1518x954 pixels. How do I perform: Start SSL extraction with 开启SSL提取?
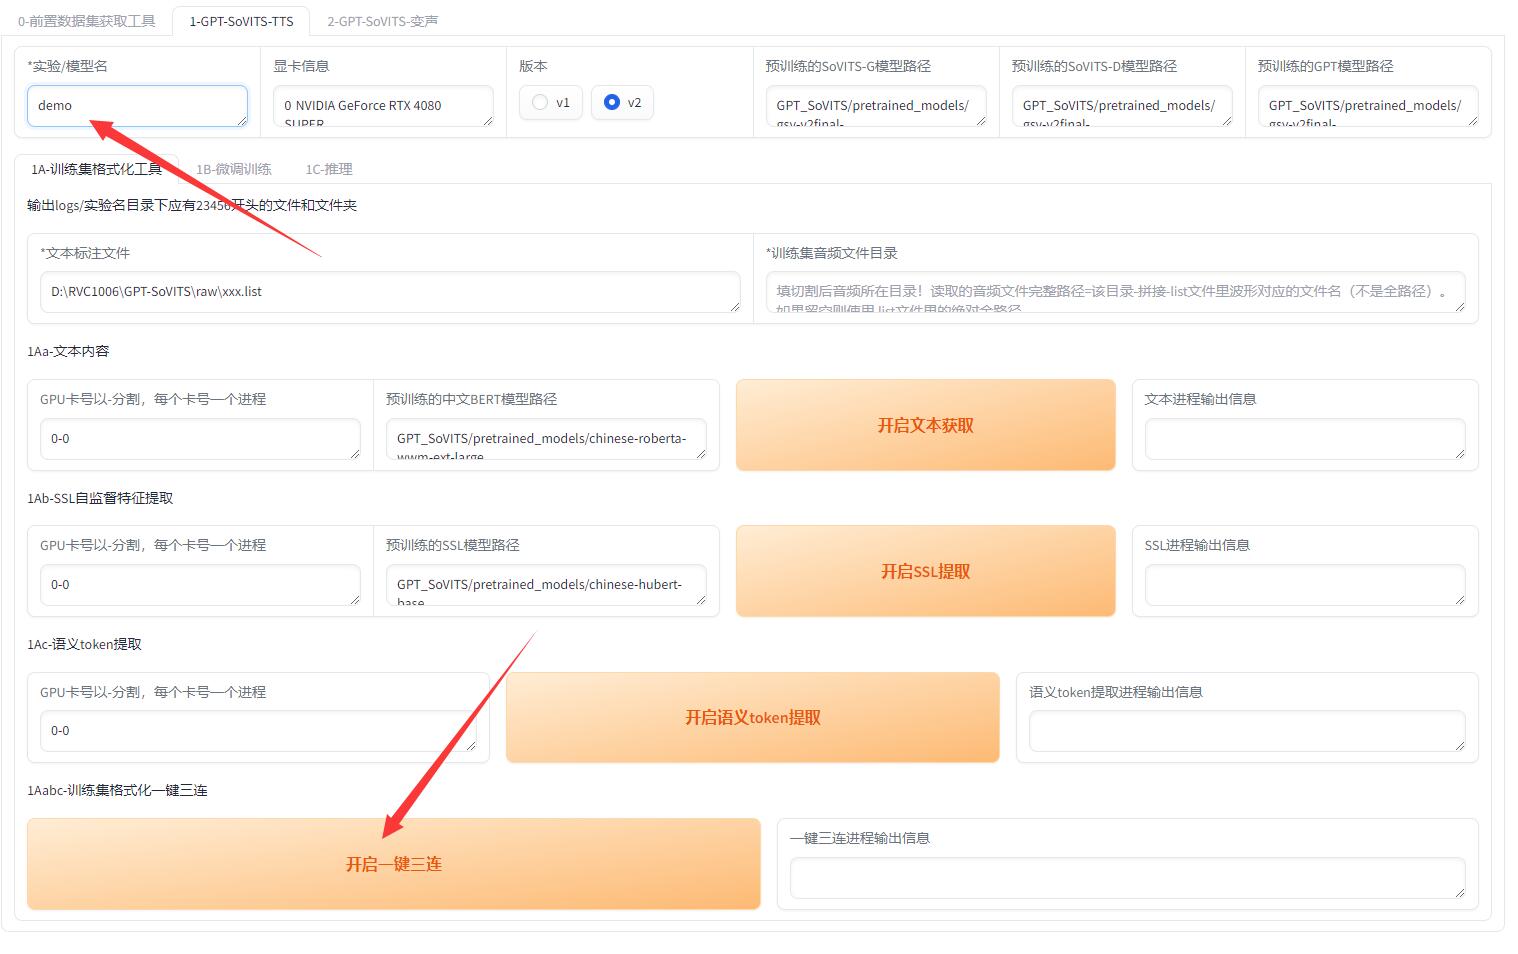point(925,571)
